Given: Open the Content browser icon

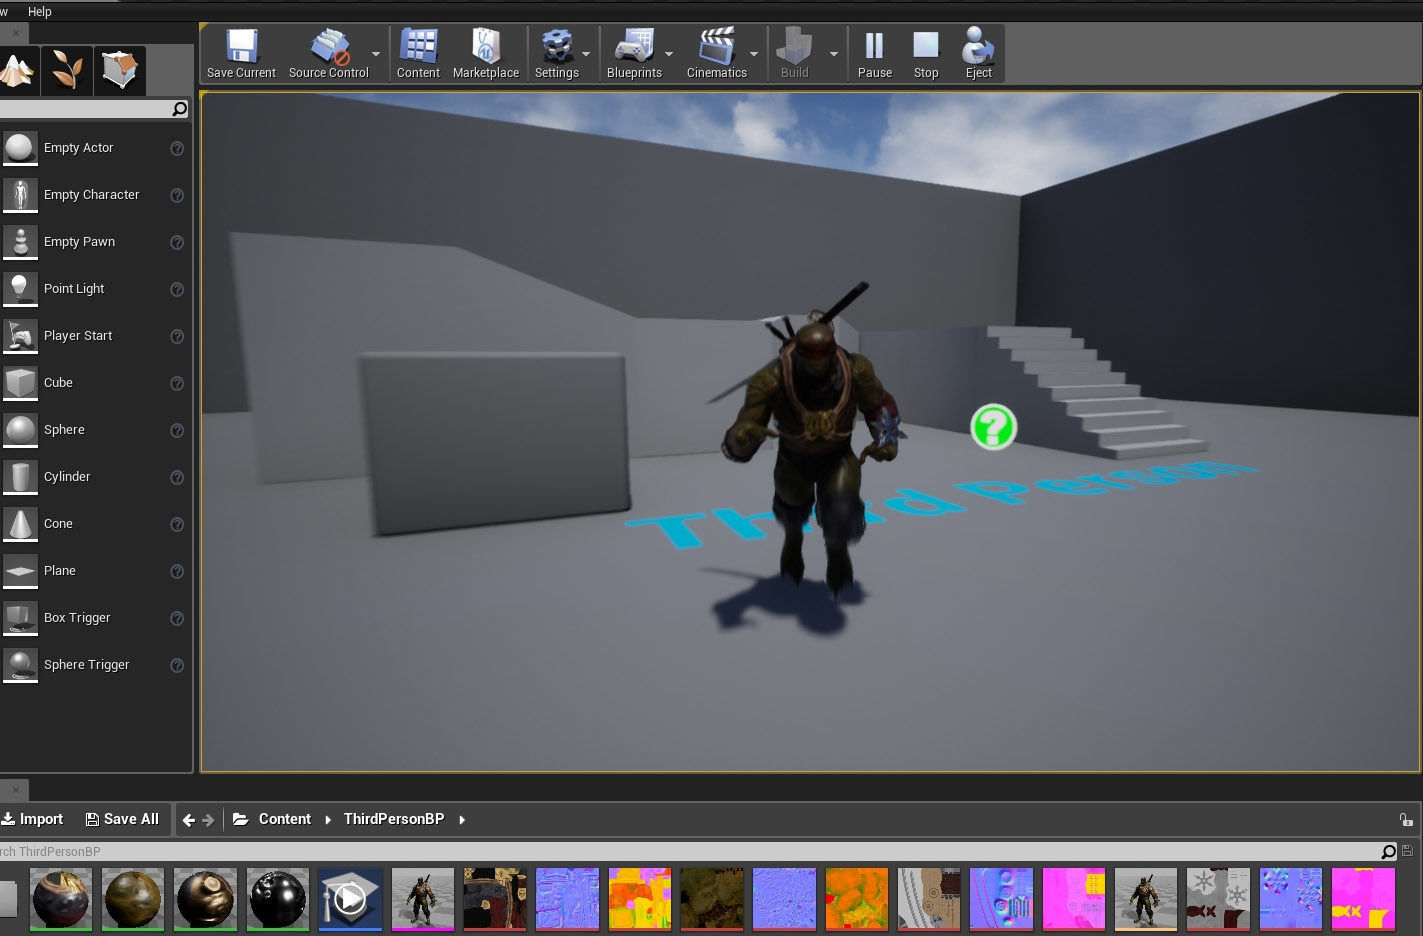Looking at the screenshot, I should (x=418, y=53).
